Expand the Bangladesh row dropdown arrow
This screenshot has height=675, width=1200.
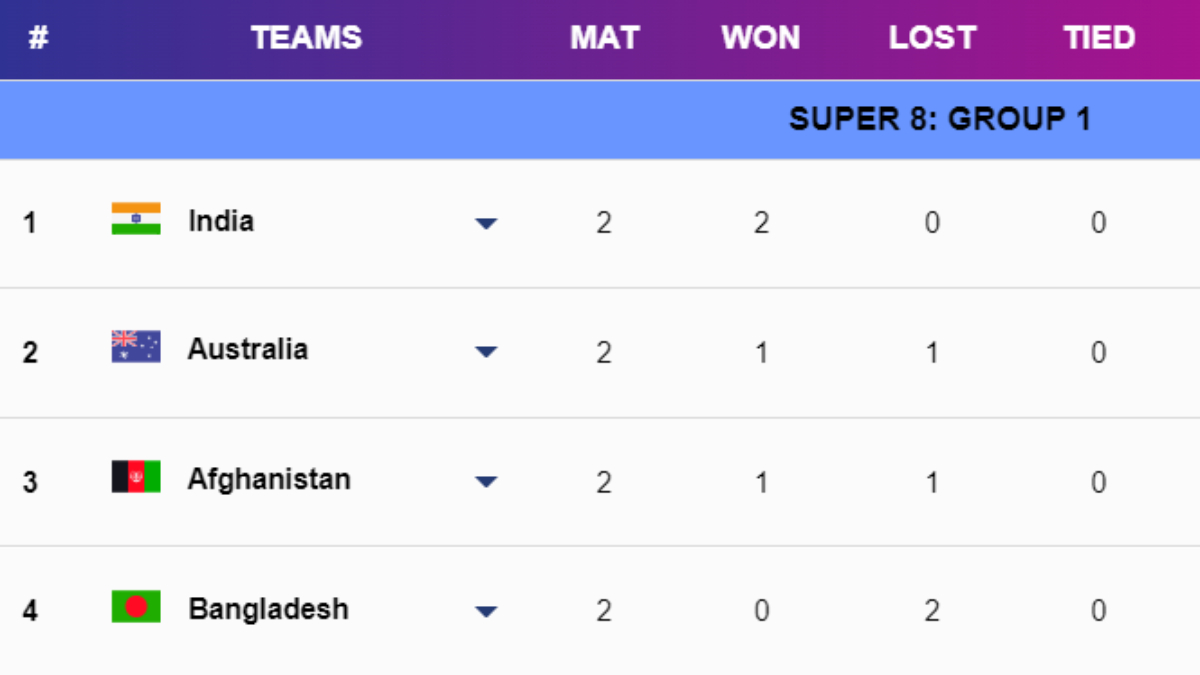(x=486, y=611)
